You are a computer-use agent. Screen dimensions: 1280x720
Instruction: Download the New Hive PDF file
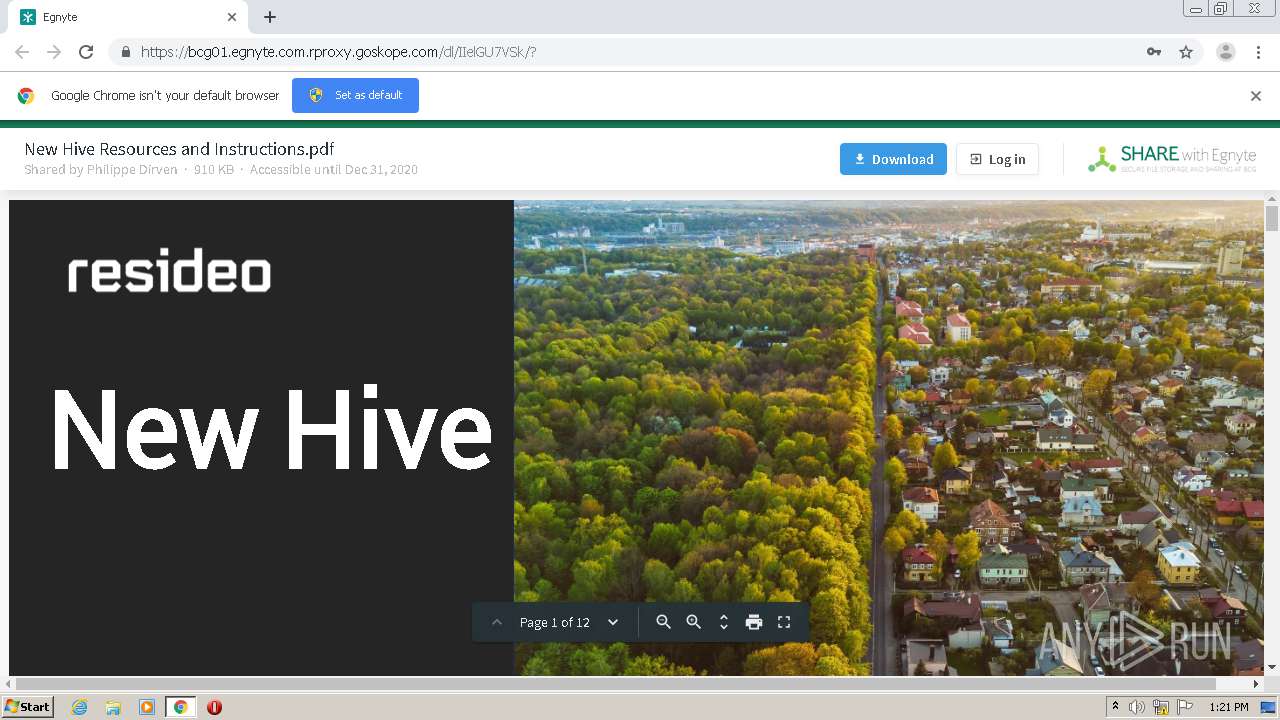tap(893, 159)
